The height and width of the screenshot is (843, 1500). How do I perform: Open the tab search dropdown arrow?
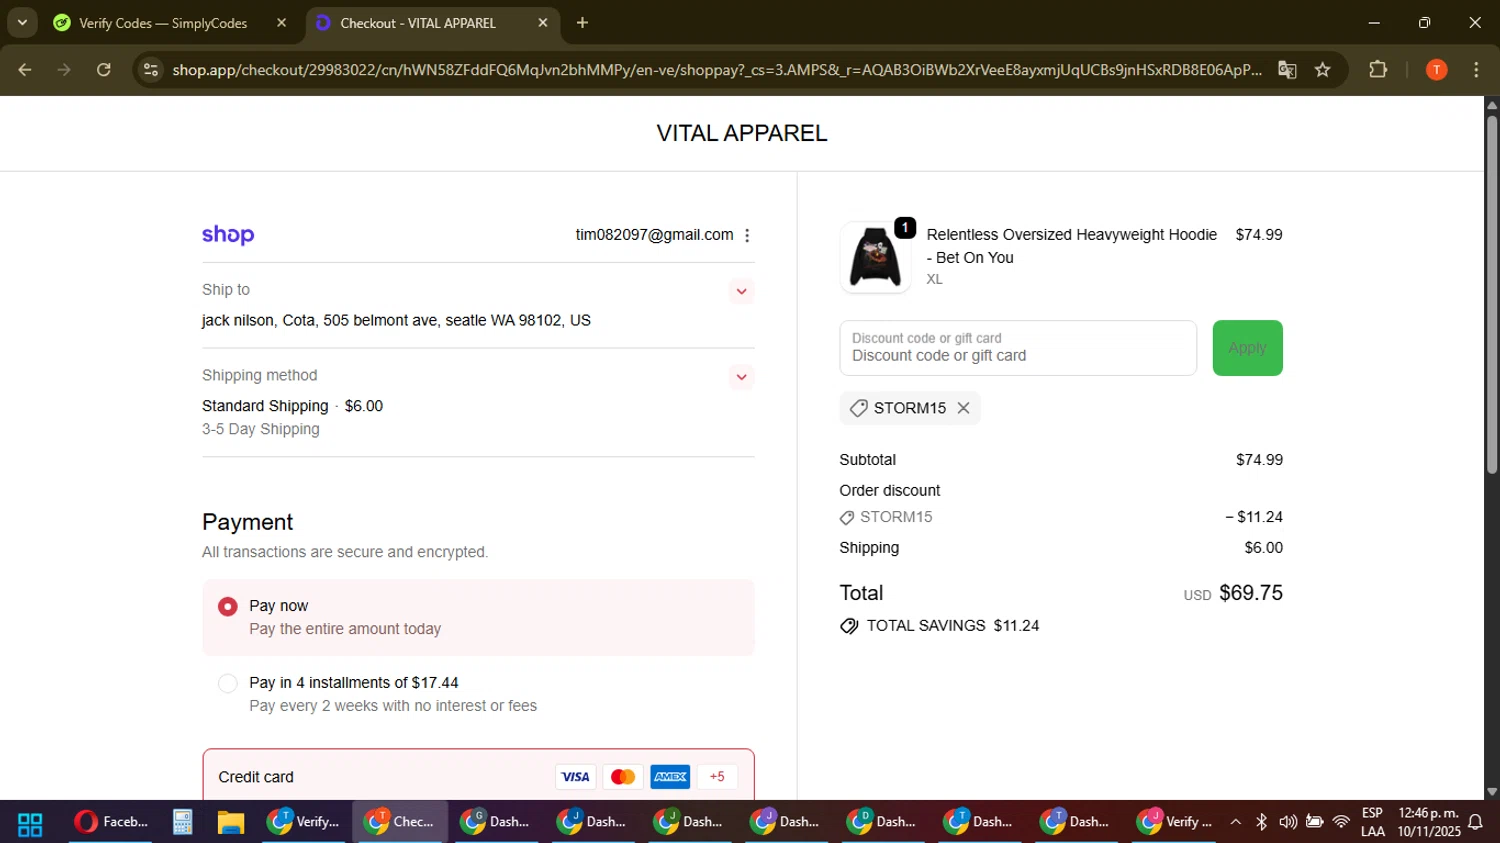coord(22,22)
